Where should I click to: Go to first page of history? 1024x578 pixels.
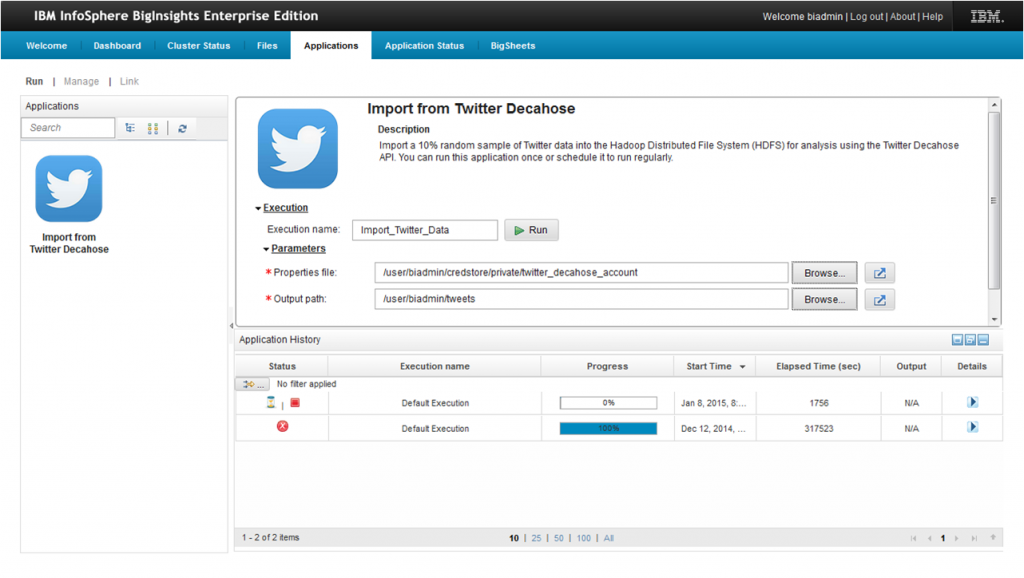[x=914, y=538]
